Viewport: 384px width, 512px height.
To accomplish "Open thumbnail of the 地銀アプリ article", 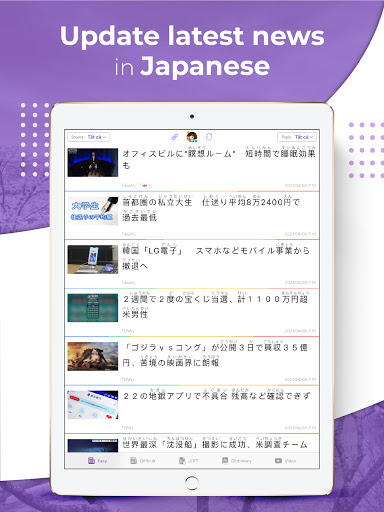I will coord(93,405).
